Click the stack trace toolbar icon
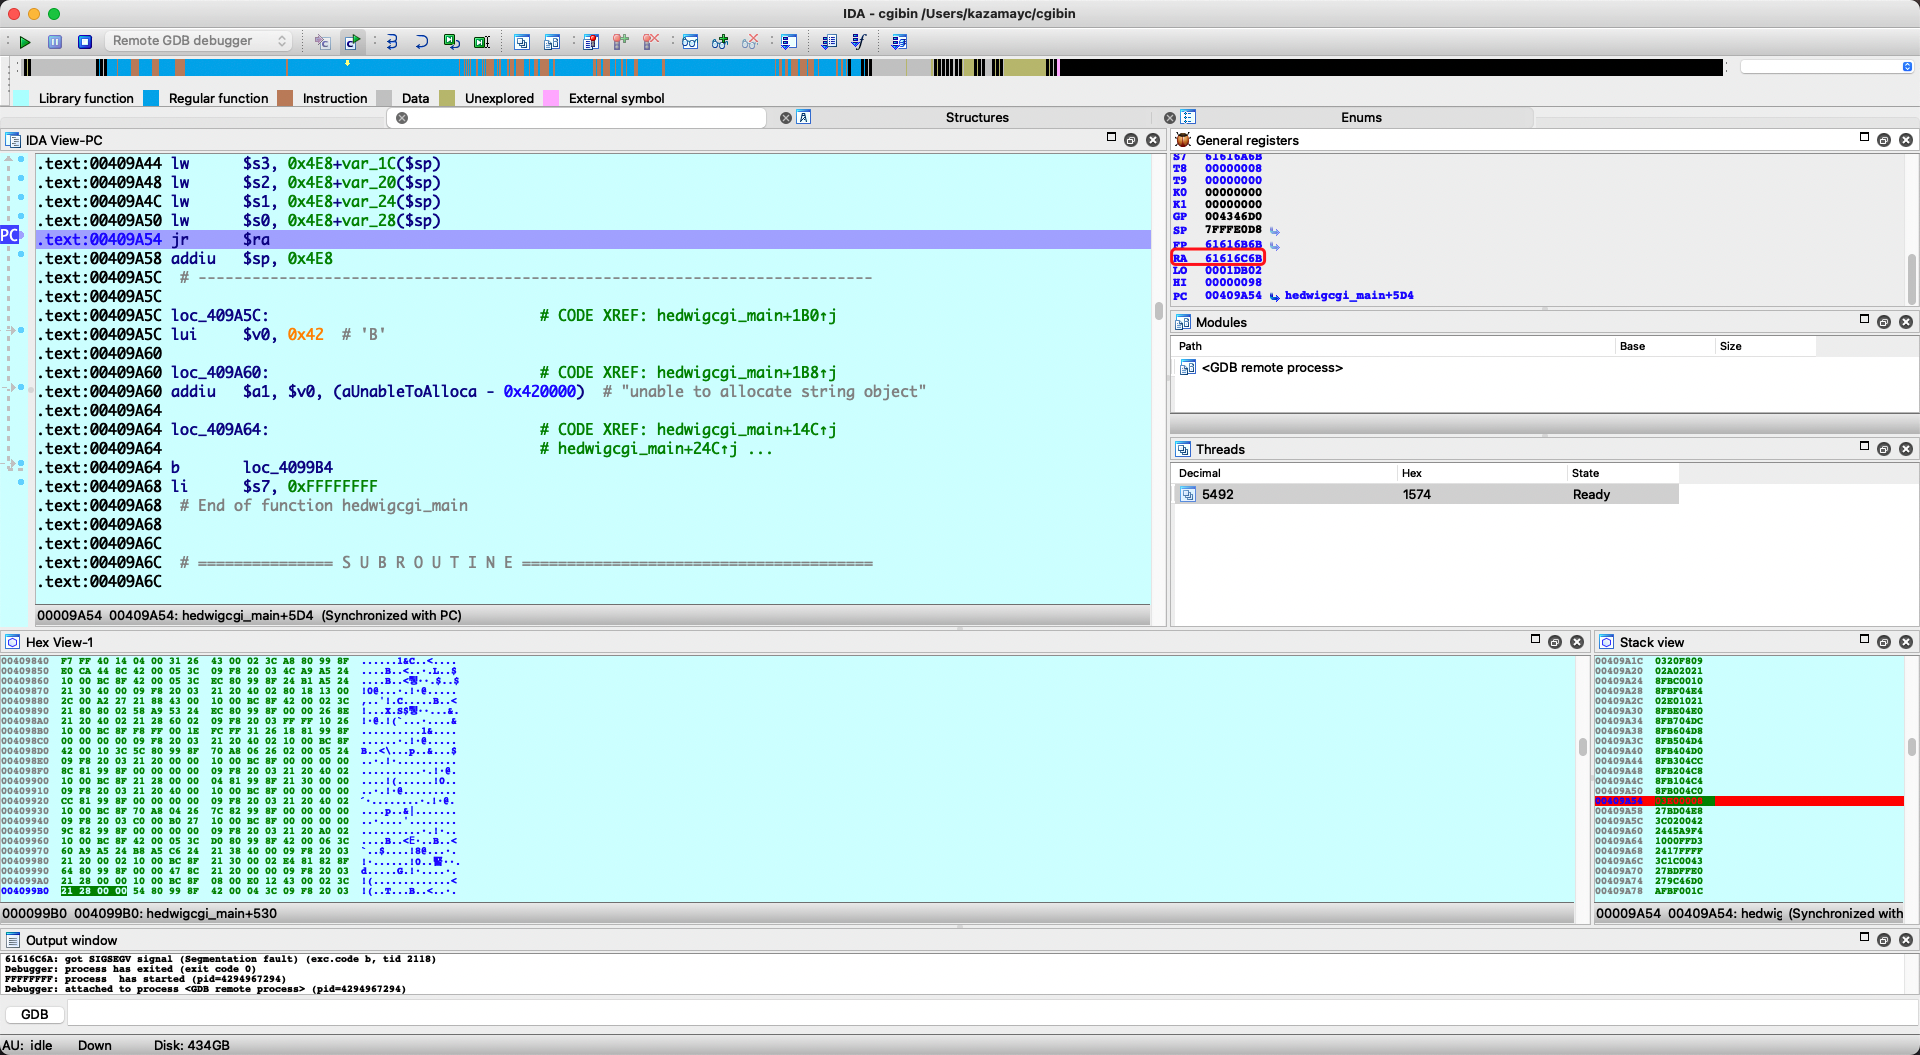 pos(789,42)
